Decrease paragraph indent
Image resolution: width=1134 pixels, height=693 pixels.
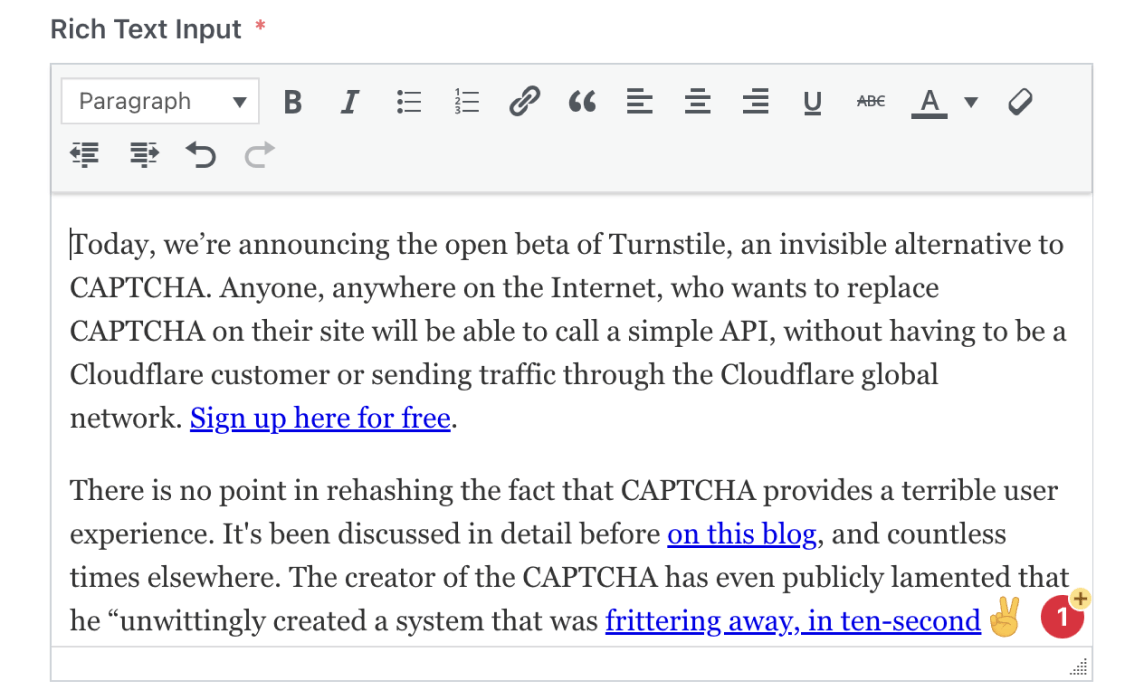(x=86, y=155)
